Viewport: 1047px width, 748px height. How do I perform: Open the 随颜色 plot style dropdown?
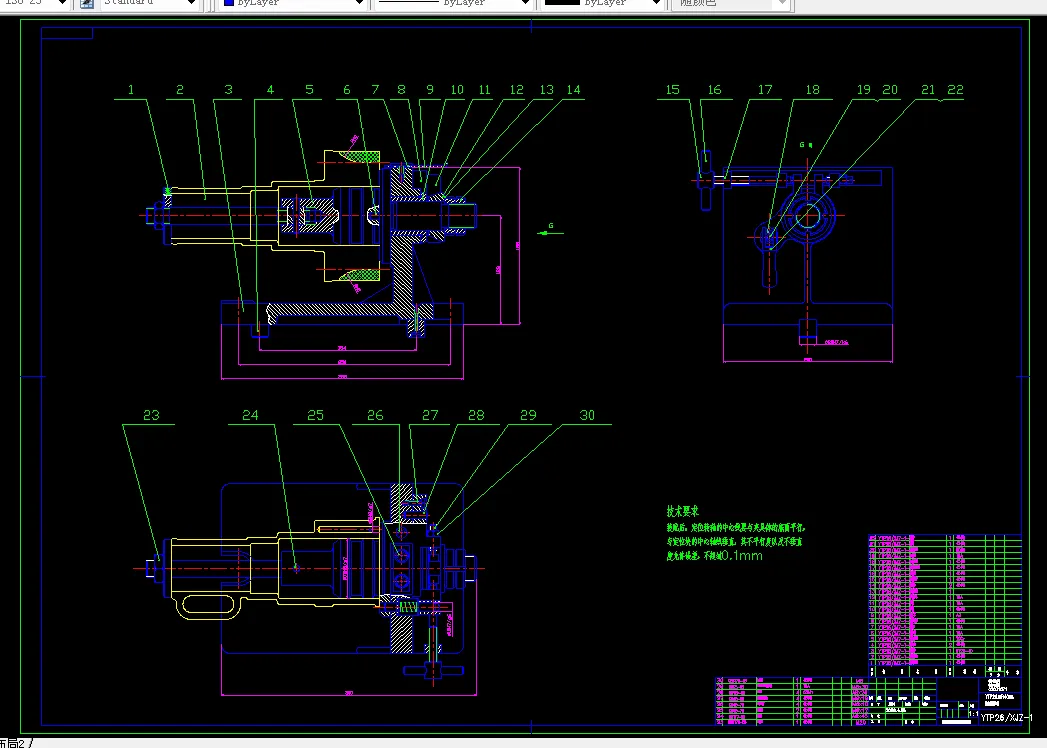click(783, 3)
